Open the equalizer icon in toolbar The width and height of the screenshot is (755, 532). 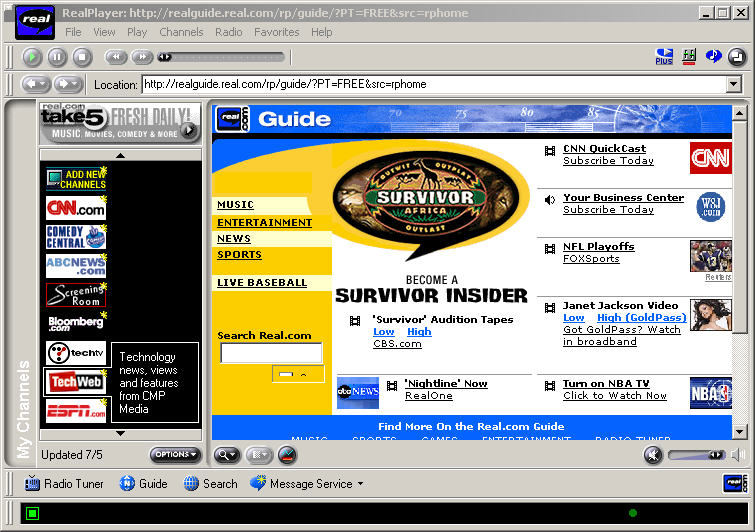click(x=689, y=57)
